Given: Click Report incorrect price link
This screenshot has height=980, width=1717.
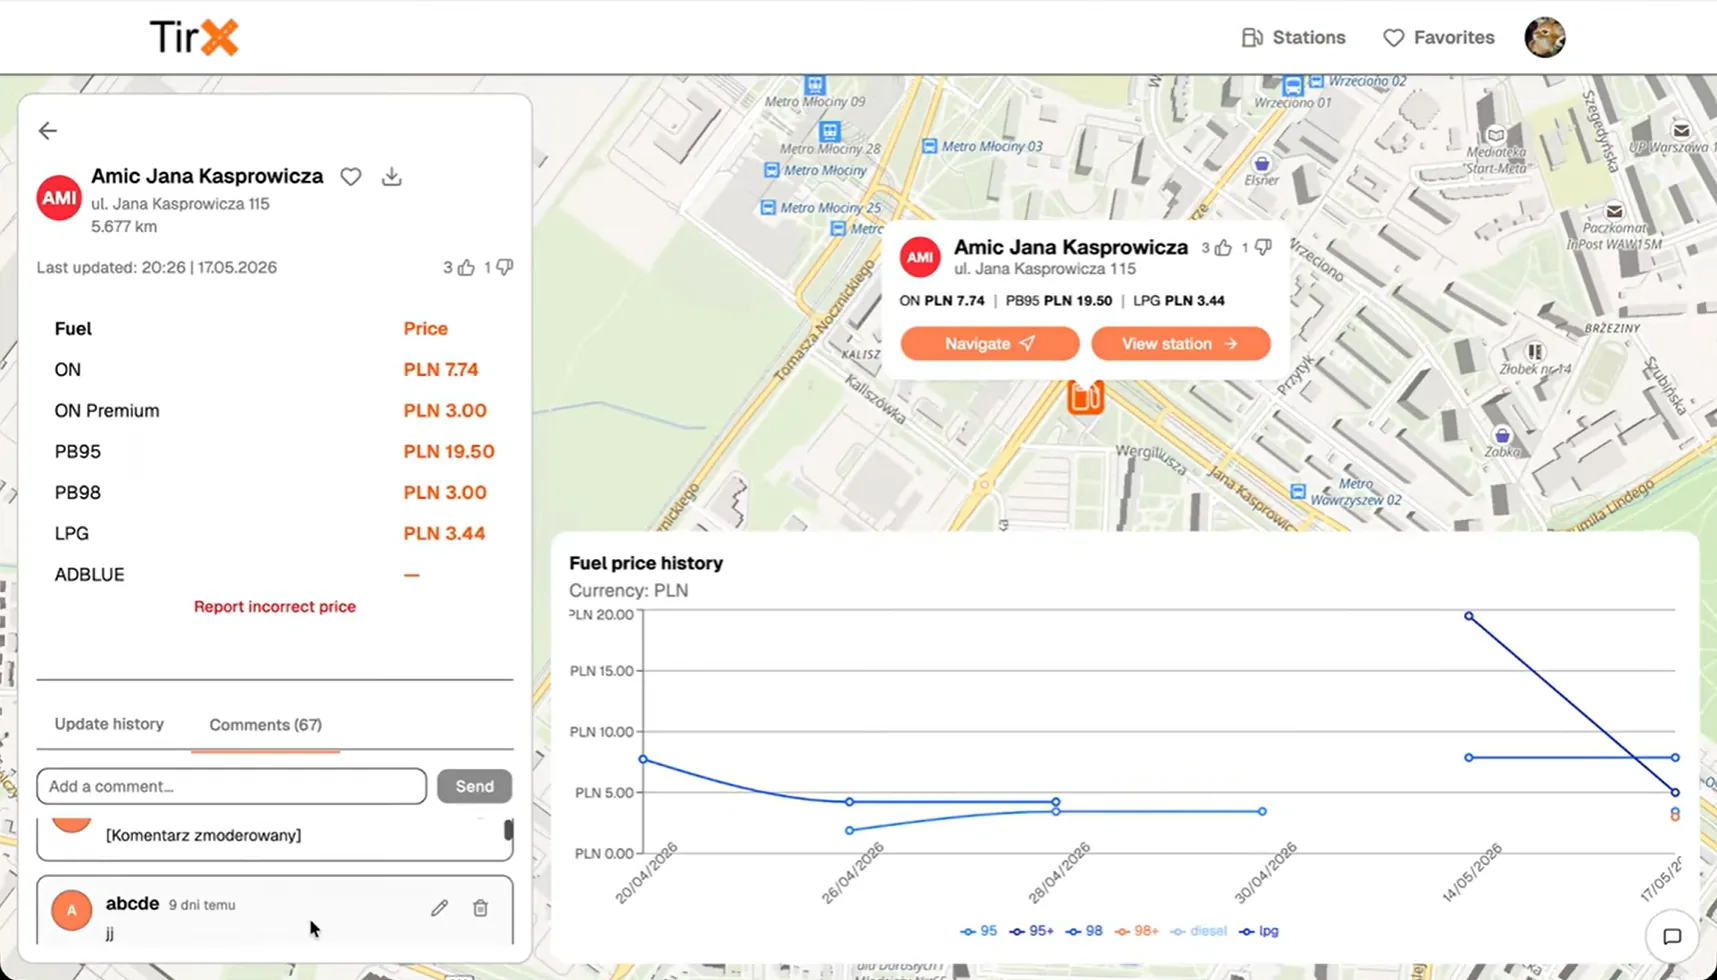Looking at the screenshot, I should click(x=275, y=606).
